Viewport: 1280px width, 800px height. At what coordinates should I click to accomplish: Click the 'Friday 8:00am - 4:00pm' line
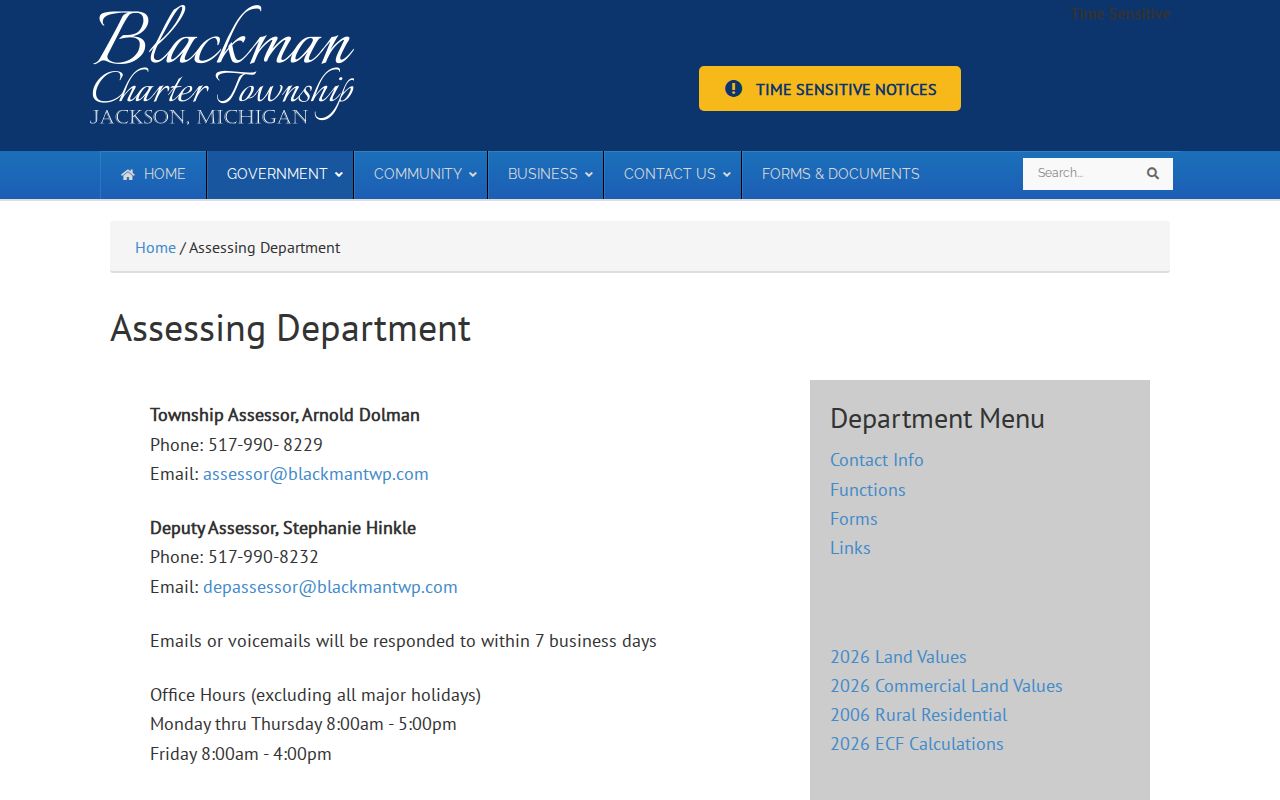(x=241, y=753)
